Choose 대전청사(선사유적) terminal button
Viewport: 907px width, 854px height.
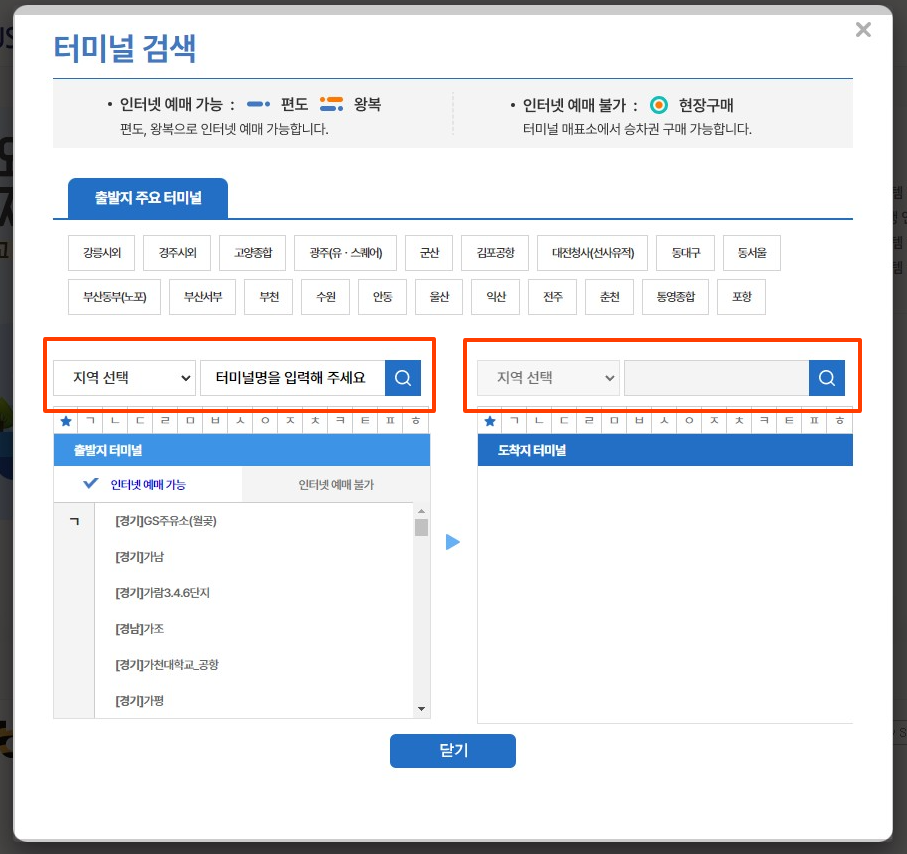(592, 253)
